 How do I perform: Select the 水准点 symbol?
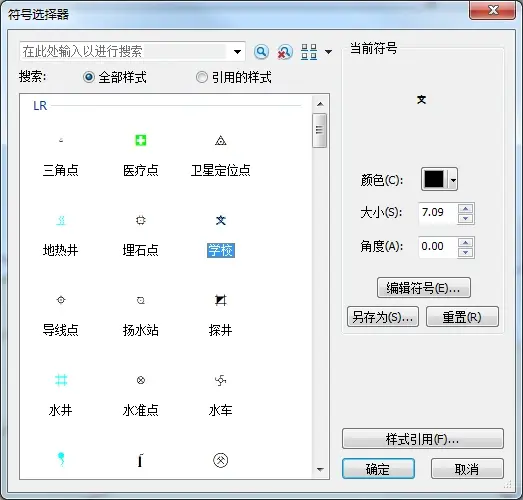click(141, 380)
